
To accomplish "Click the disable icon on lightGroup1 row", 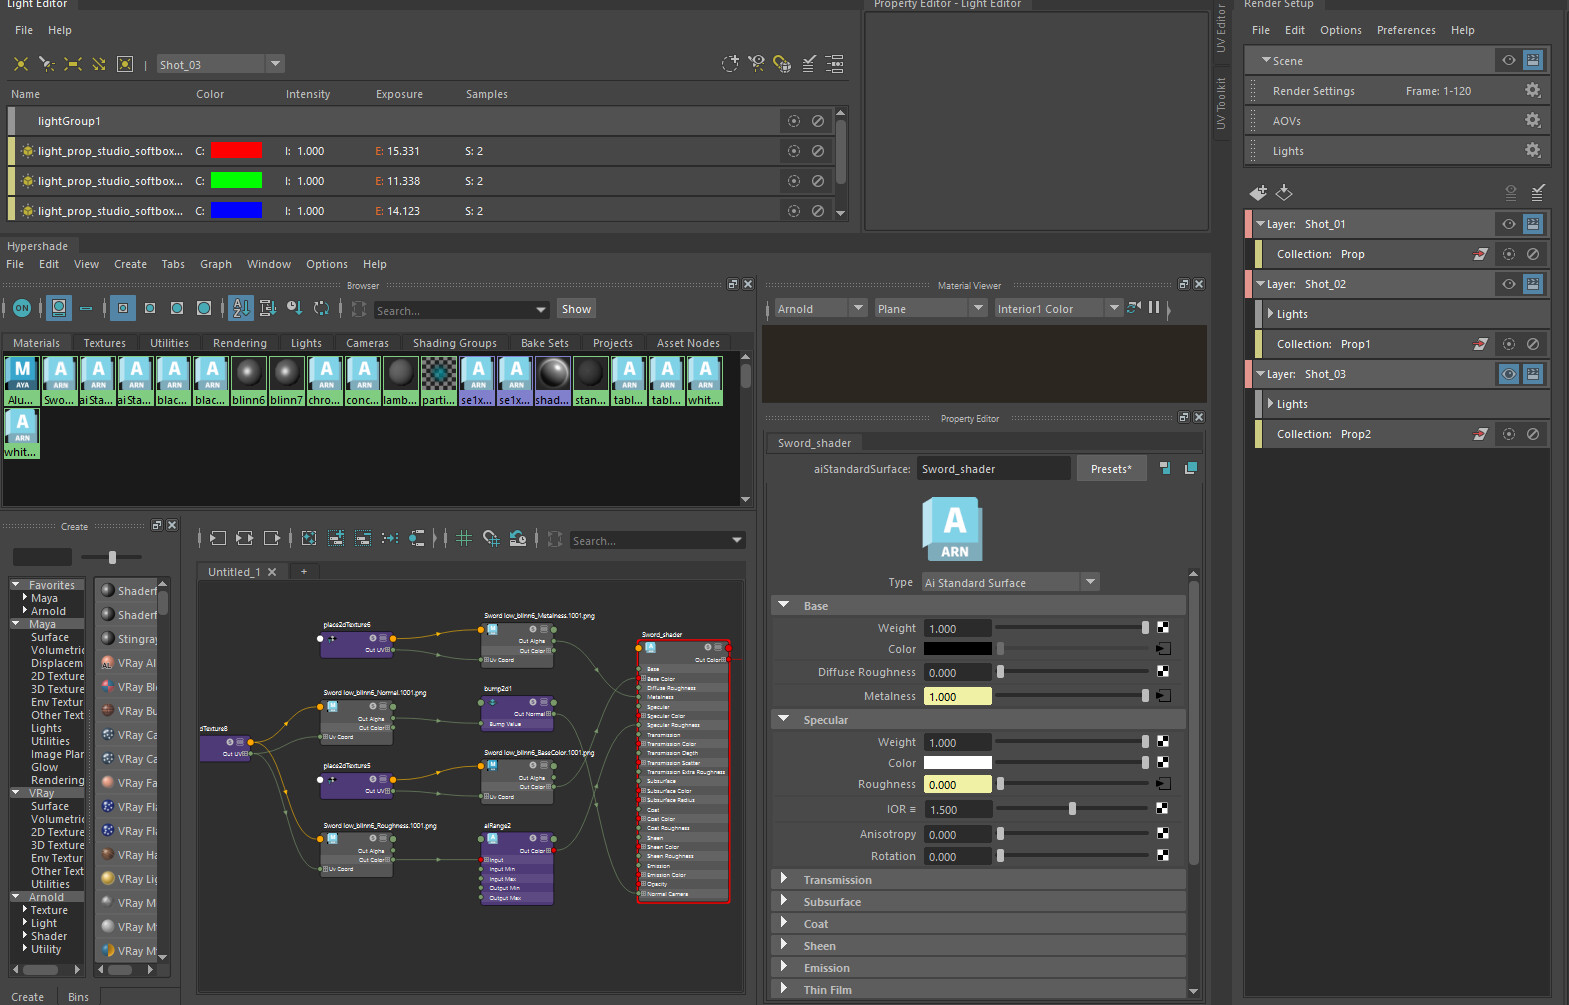I will (818, 121).
